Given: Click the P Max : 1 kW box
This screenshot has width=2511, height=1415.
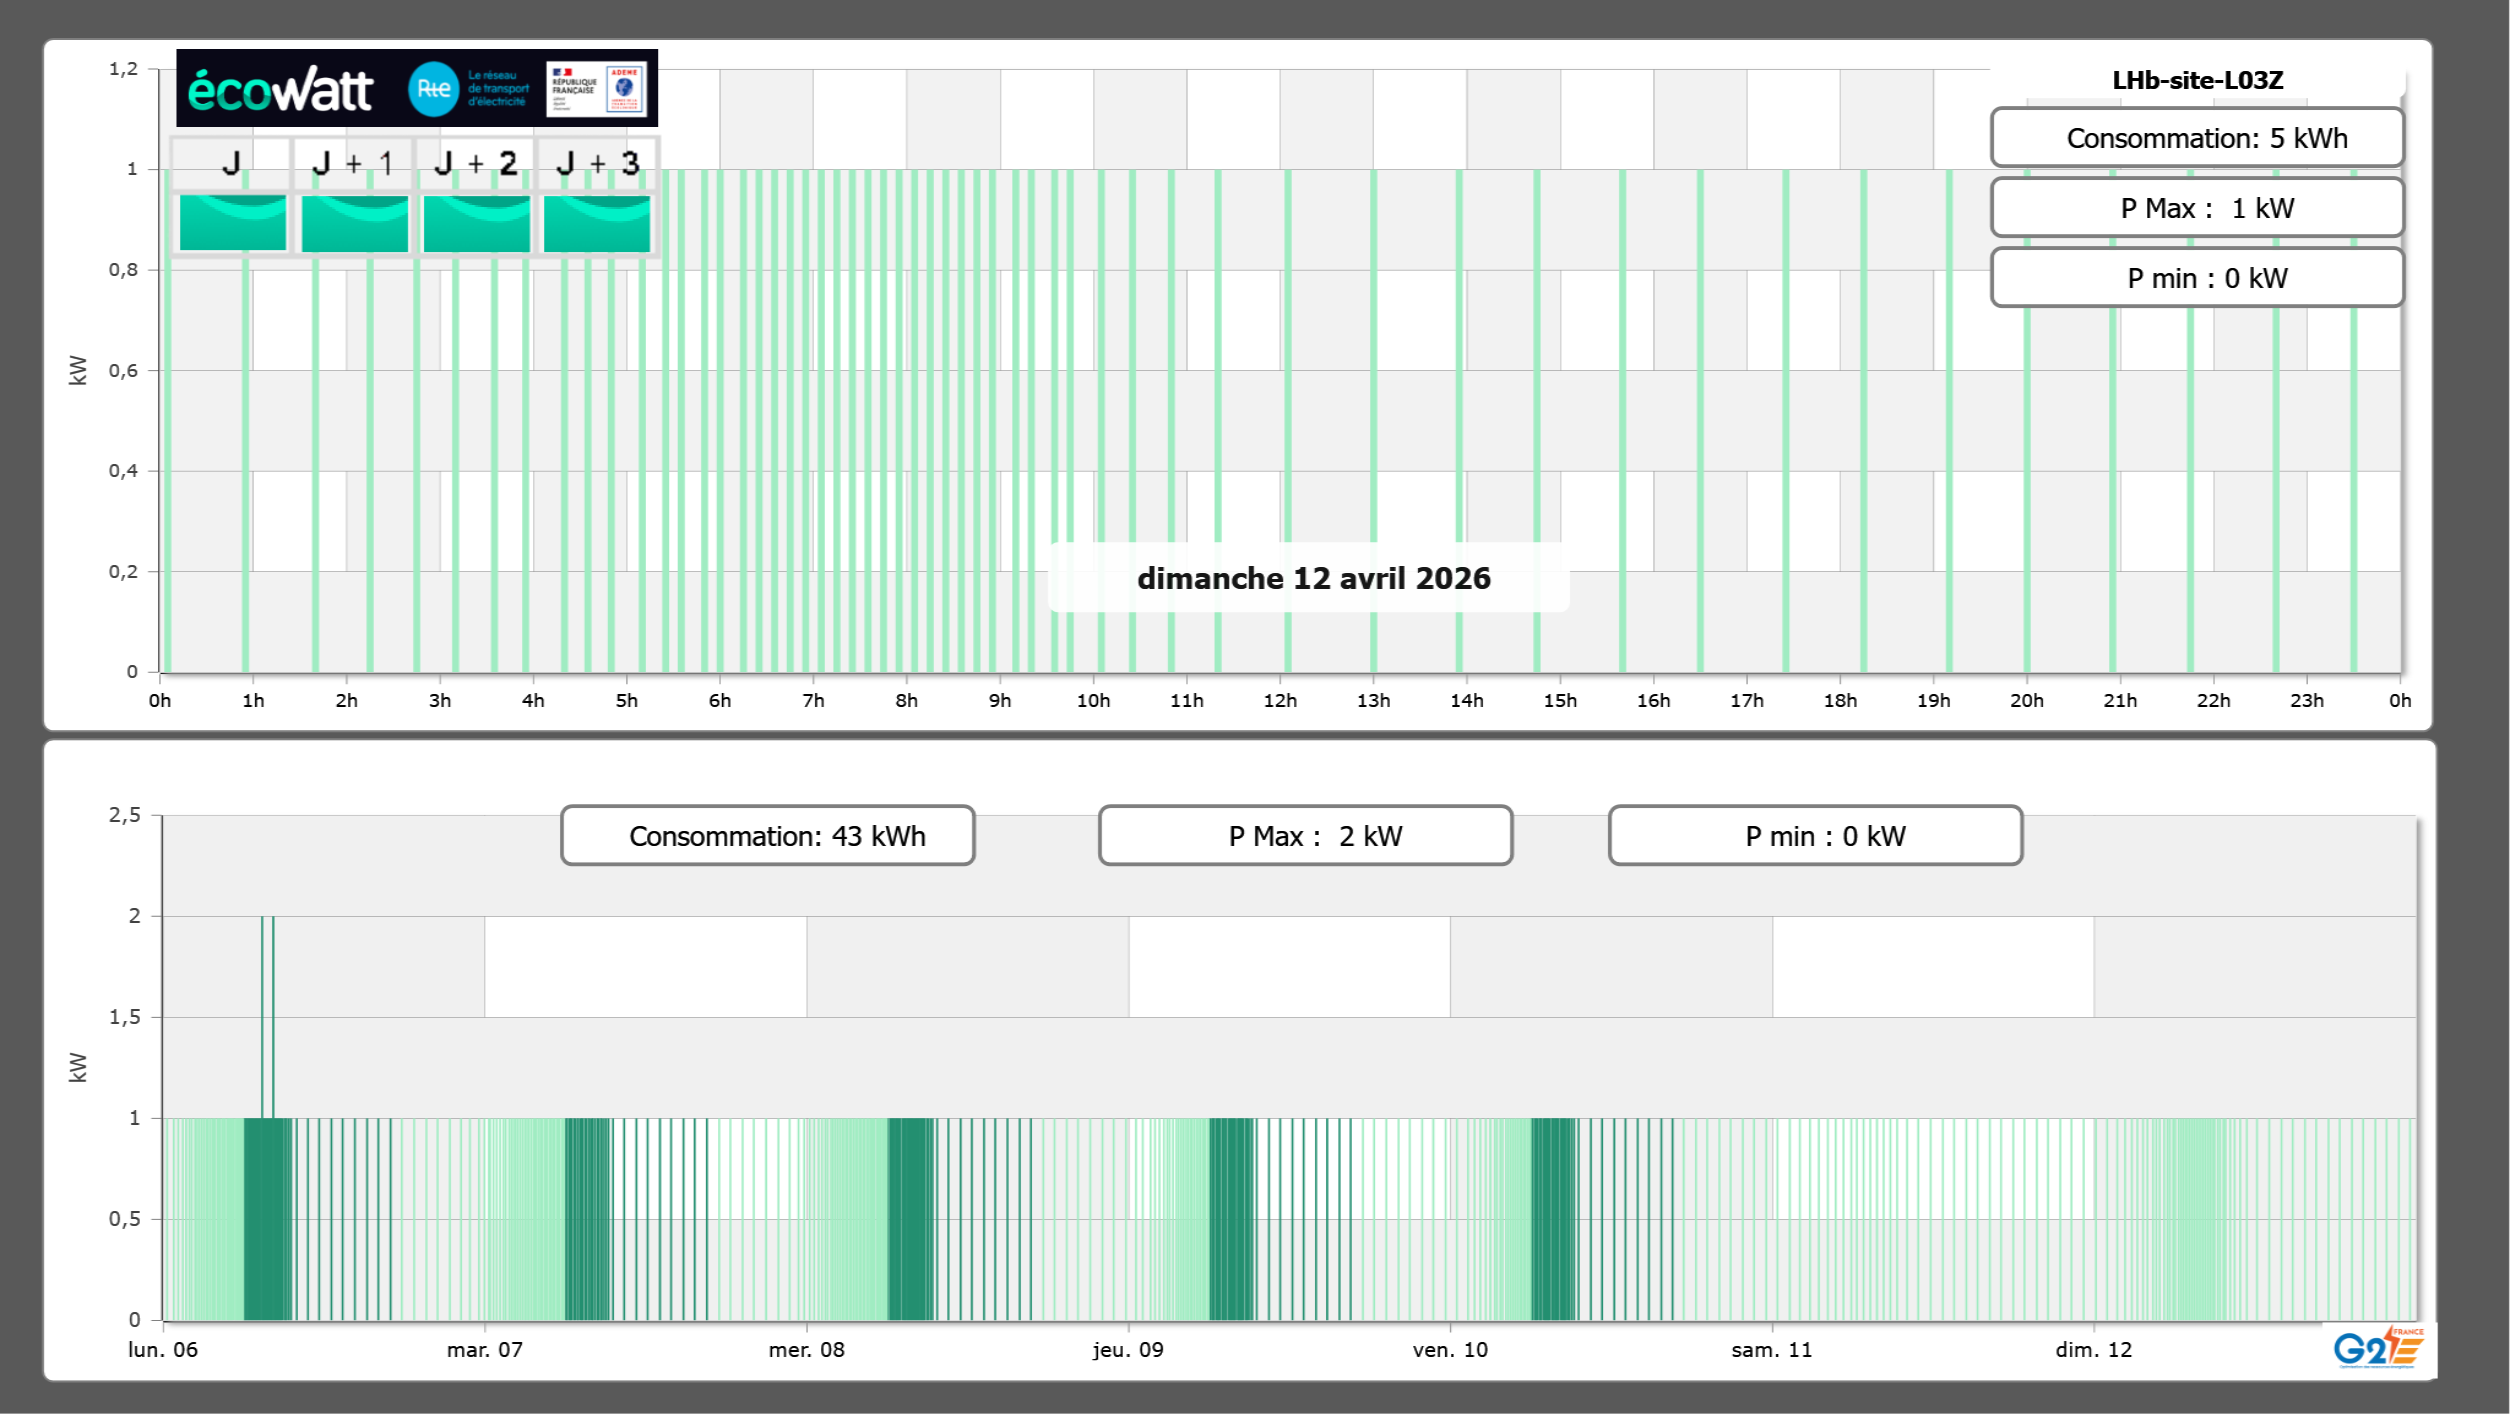Looking at the screenshot, I should pos(2196,208).
